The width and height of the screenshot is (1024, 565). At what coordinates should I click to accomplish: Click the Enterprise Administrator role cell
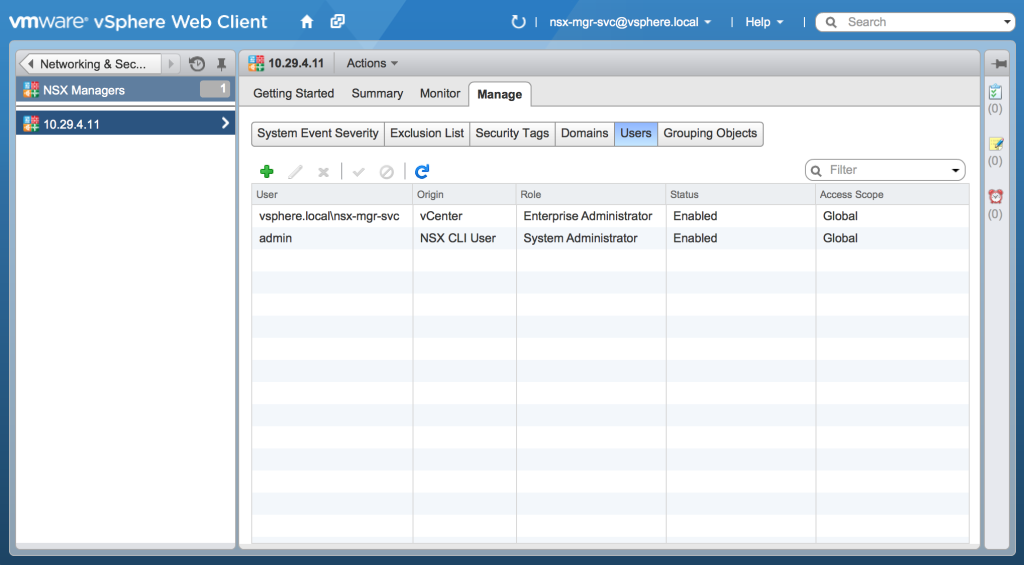click(591, 216)
